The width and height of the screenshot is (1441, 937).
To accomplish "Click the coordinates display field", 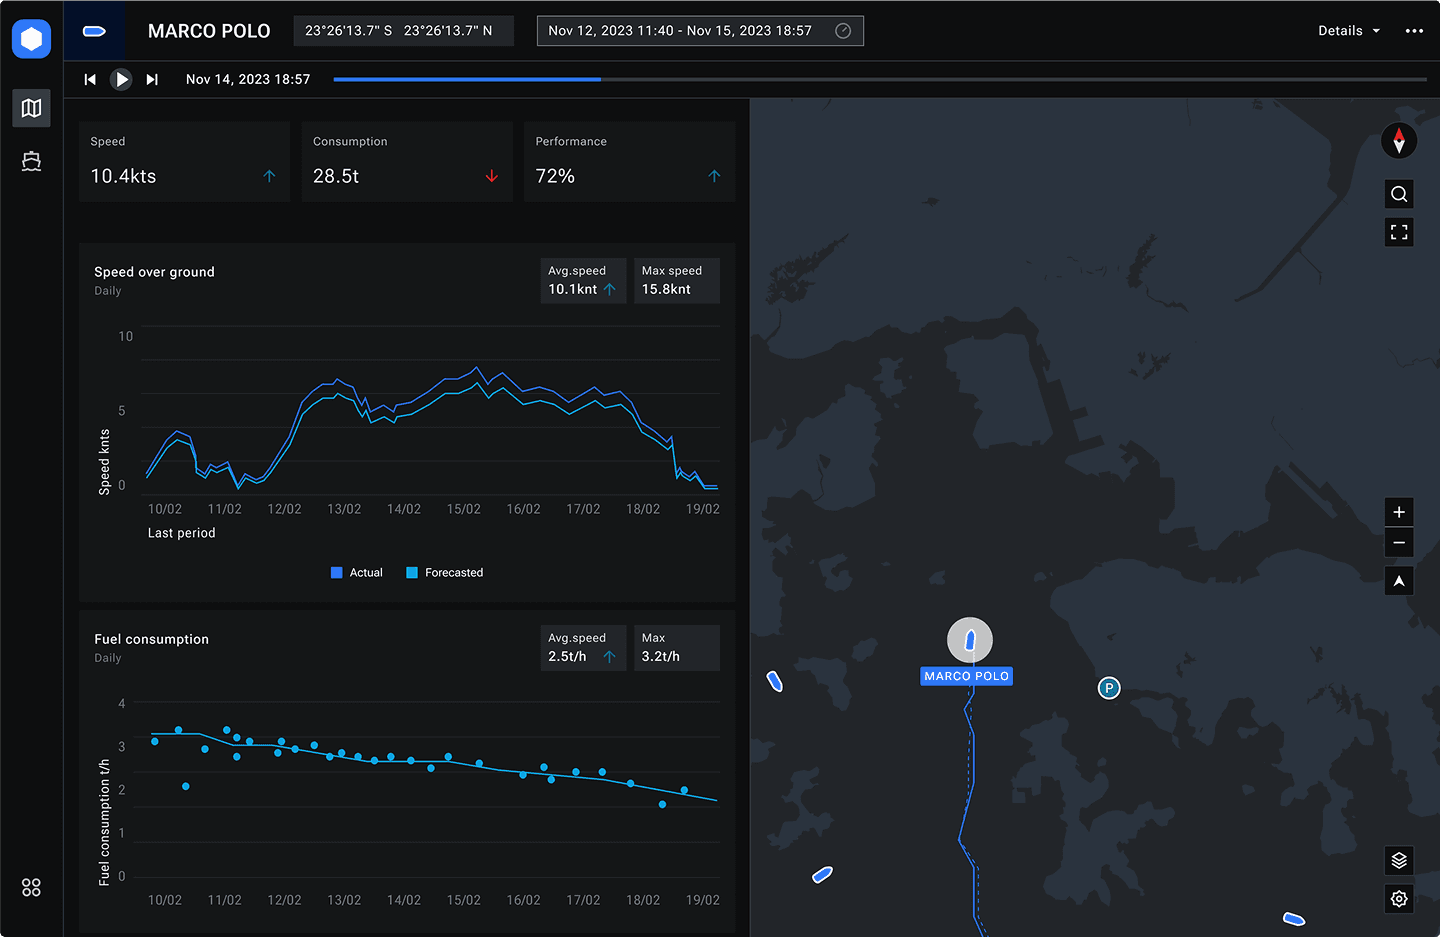I will click(403, 31).
